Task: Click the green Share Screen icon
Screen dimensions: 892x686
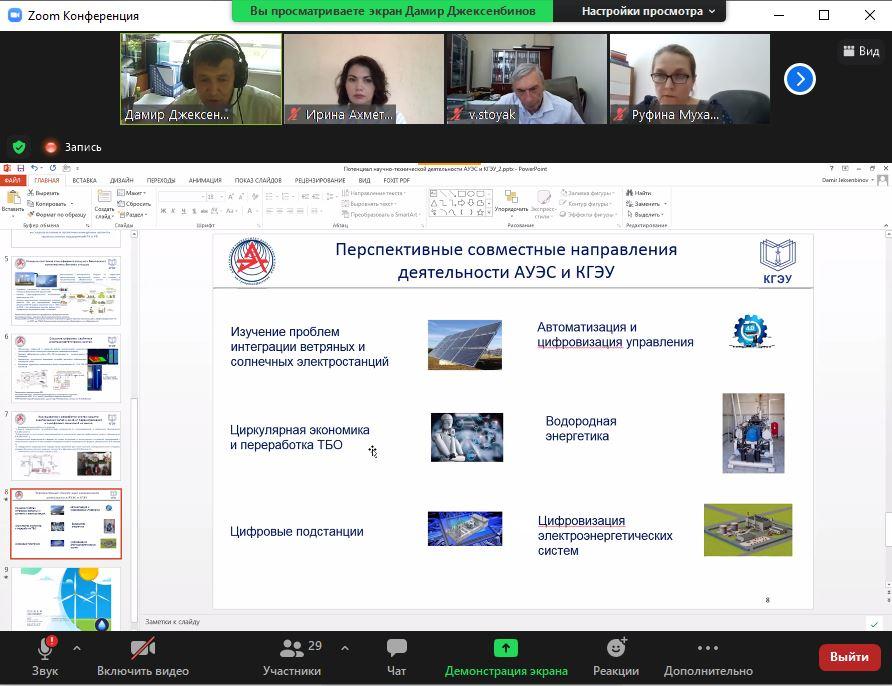Action: point(506,649)
